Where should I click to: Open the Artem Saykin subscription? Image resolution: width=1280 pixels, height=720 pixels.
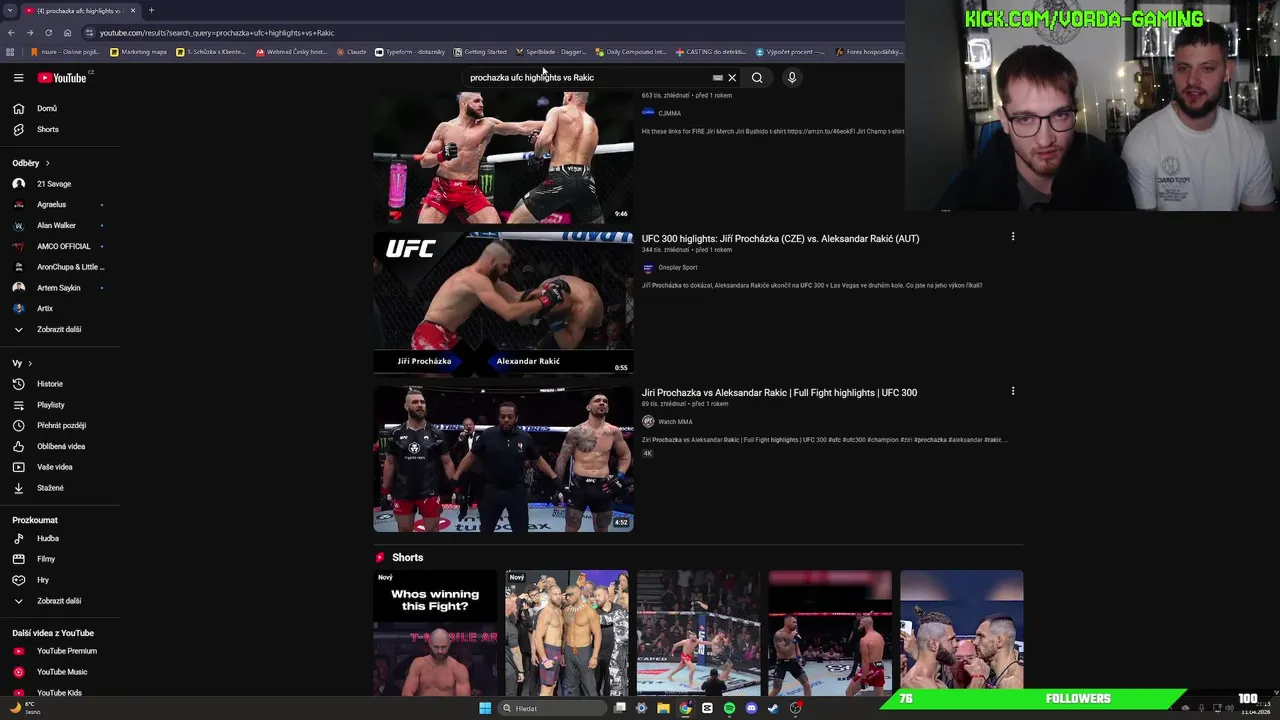tap(60, 288)
